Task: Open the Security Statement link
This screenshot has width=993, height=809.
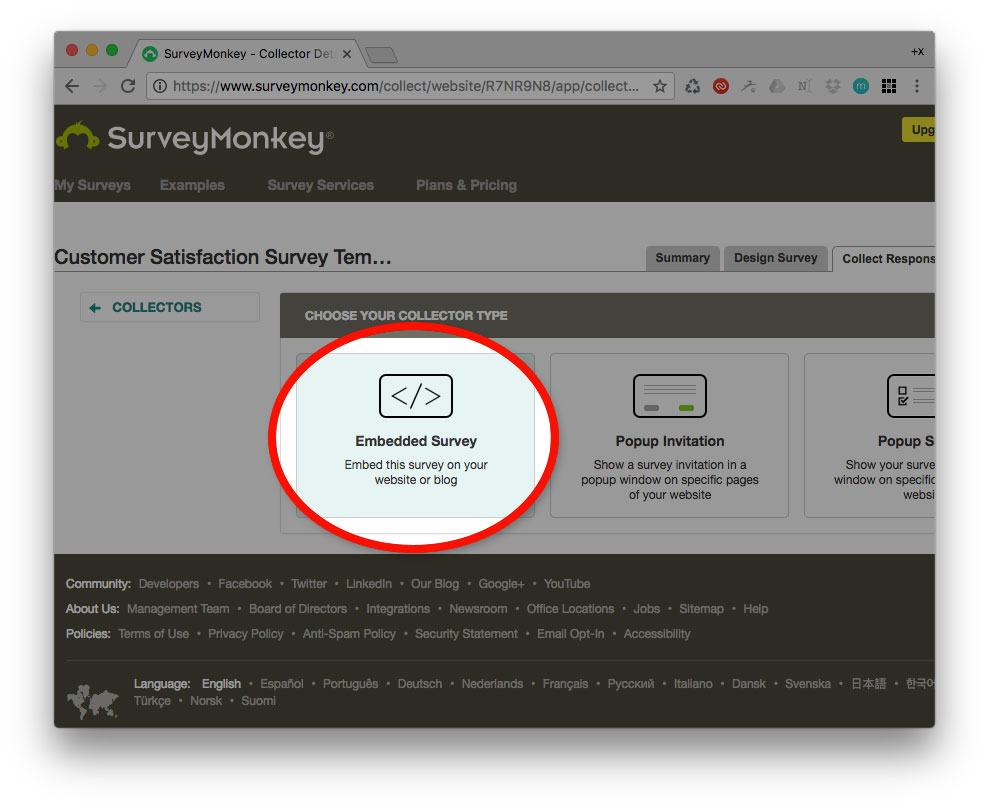Action: (x=466, y=634)
